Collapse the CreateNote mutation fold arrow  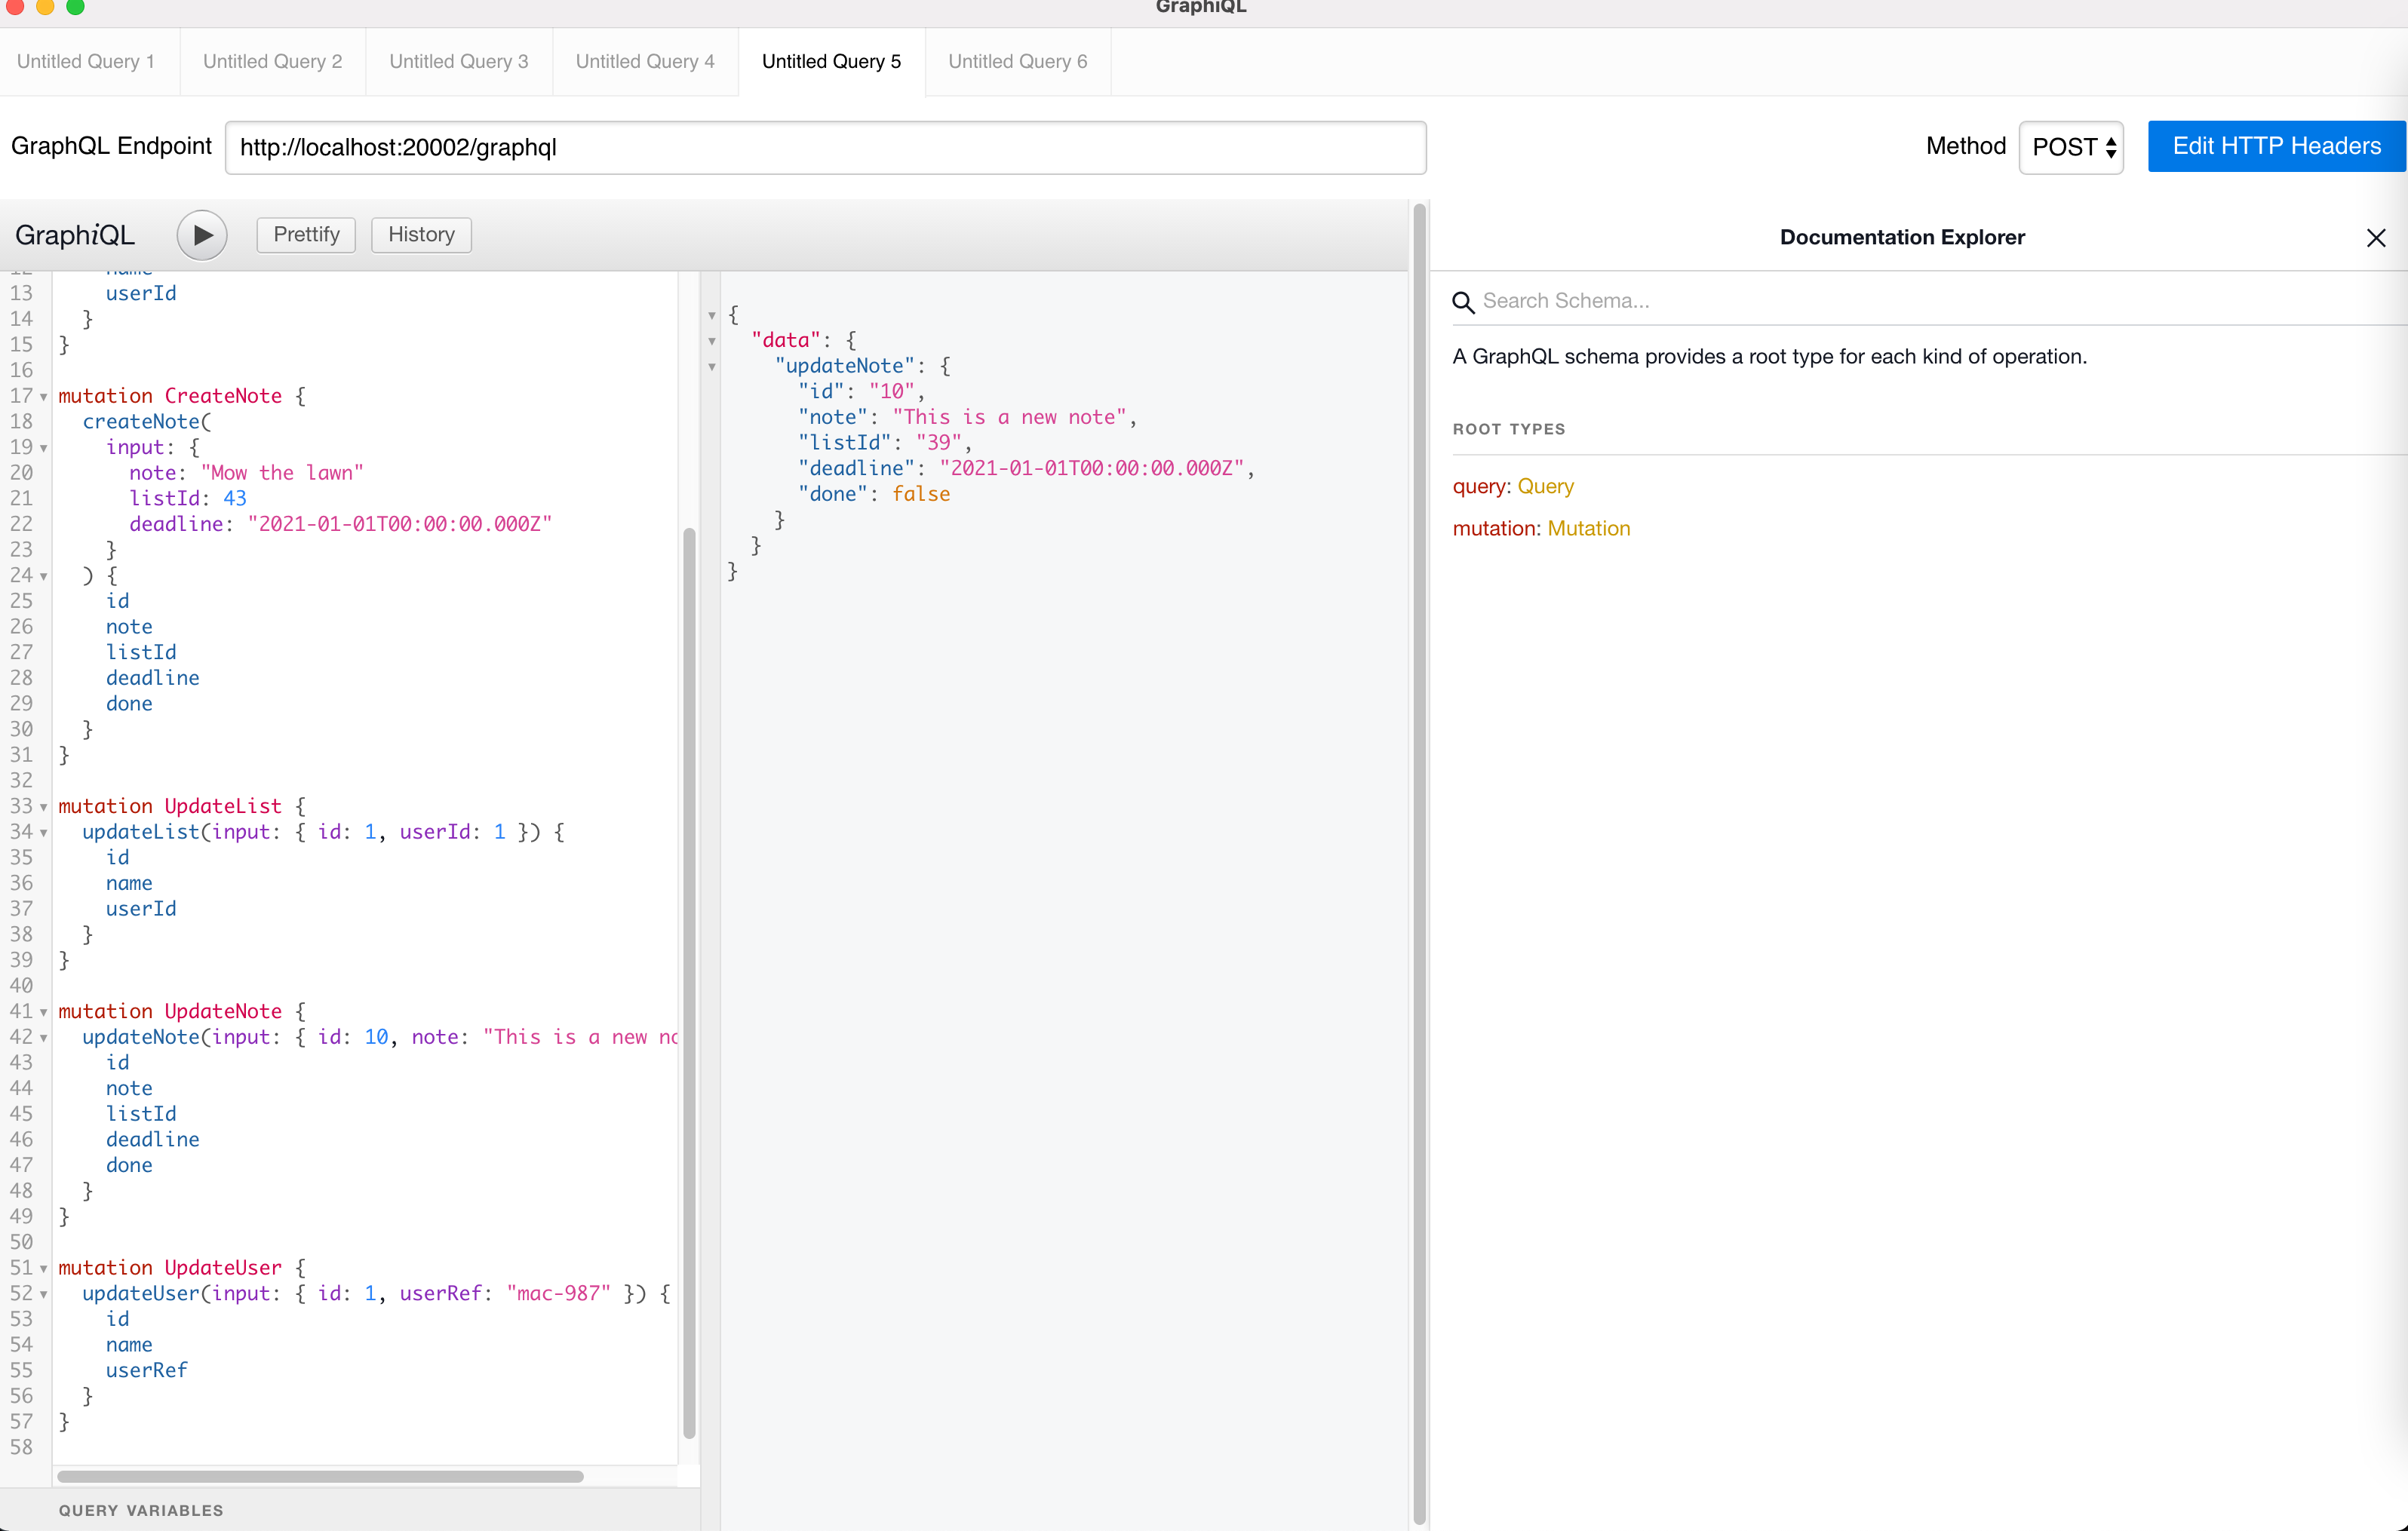tap(44, 397)
